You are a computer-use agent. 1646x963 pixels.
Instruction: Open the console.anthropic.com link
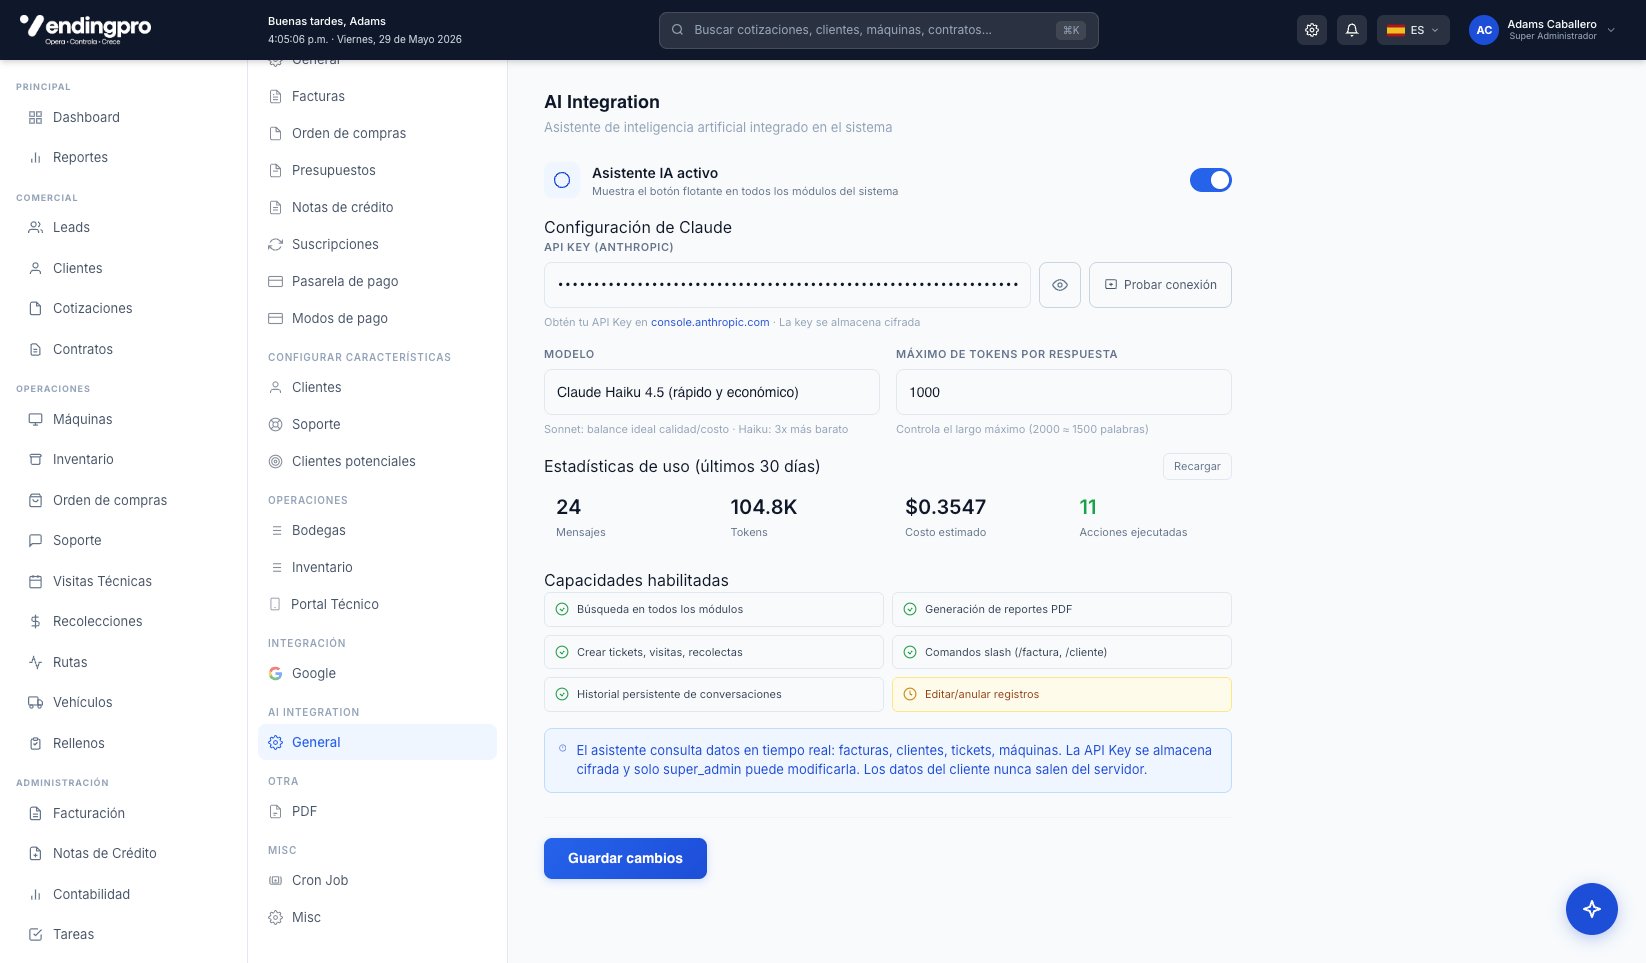710,322
